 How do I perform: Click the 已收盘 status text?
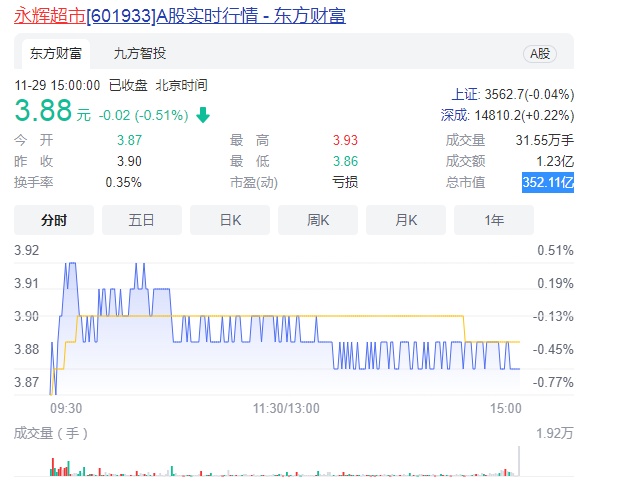click(128, 85)
